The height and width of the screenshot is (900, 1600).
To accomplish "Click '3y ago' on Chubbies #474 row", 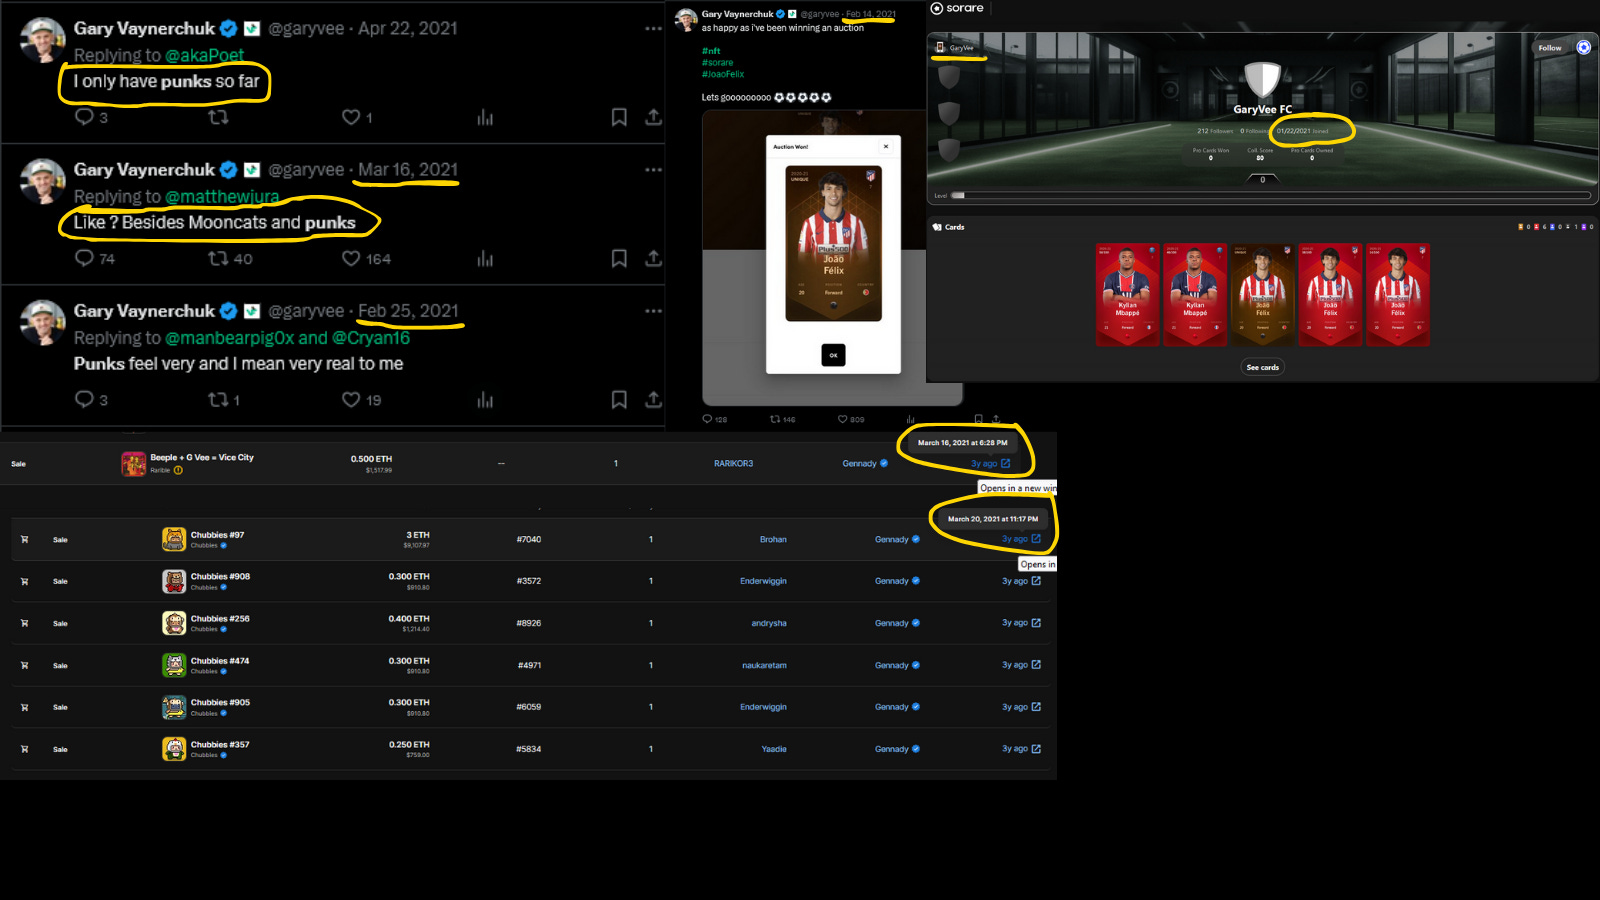I will pos(1015,665).
